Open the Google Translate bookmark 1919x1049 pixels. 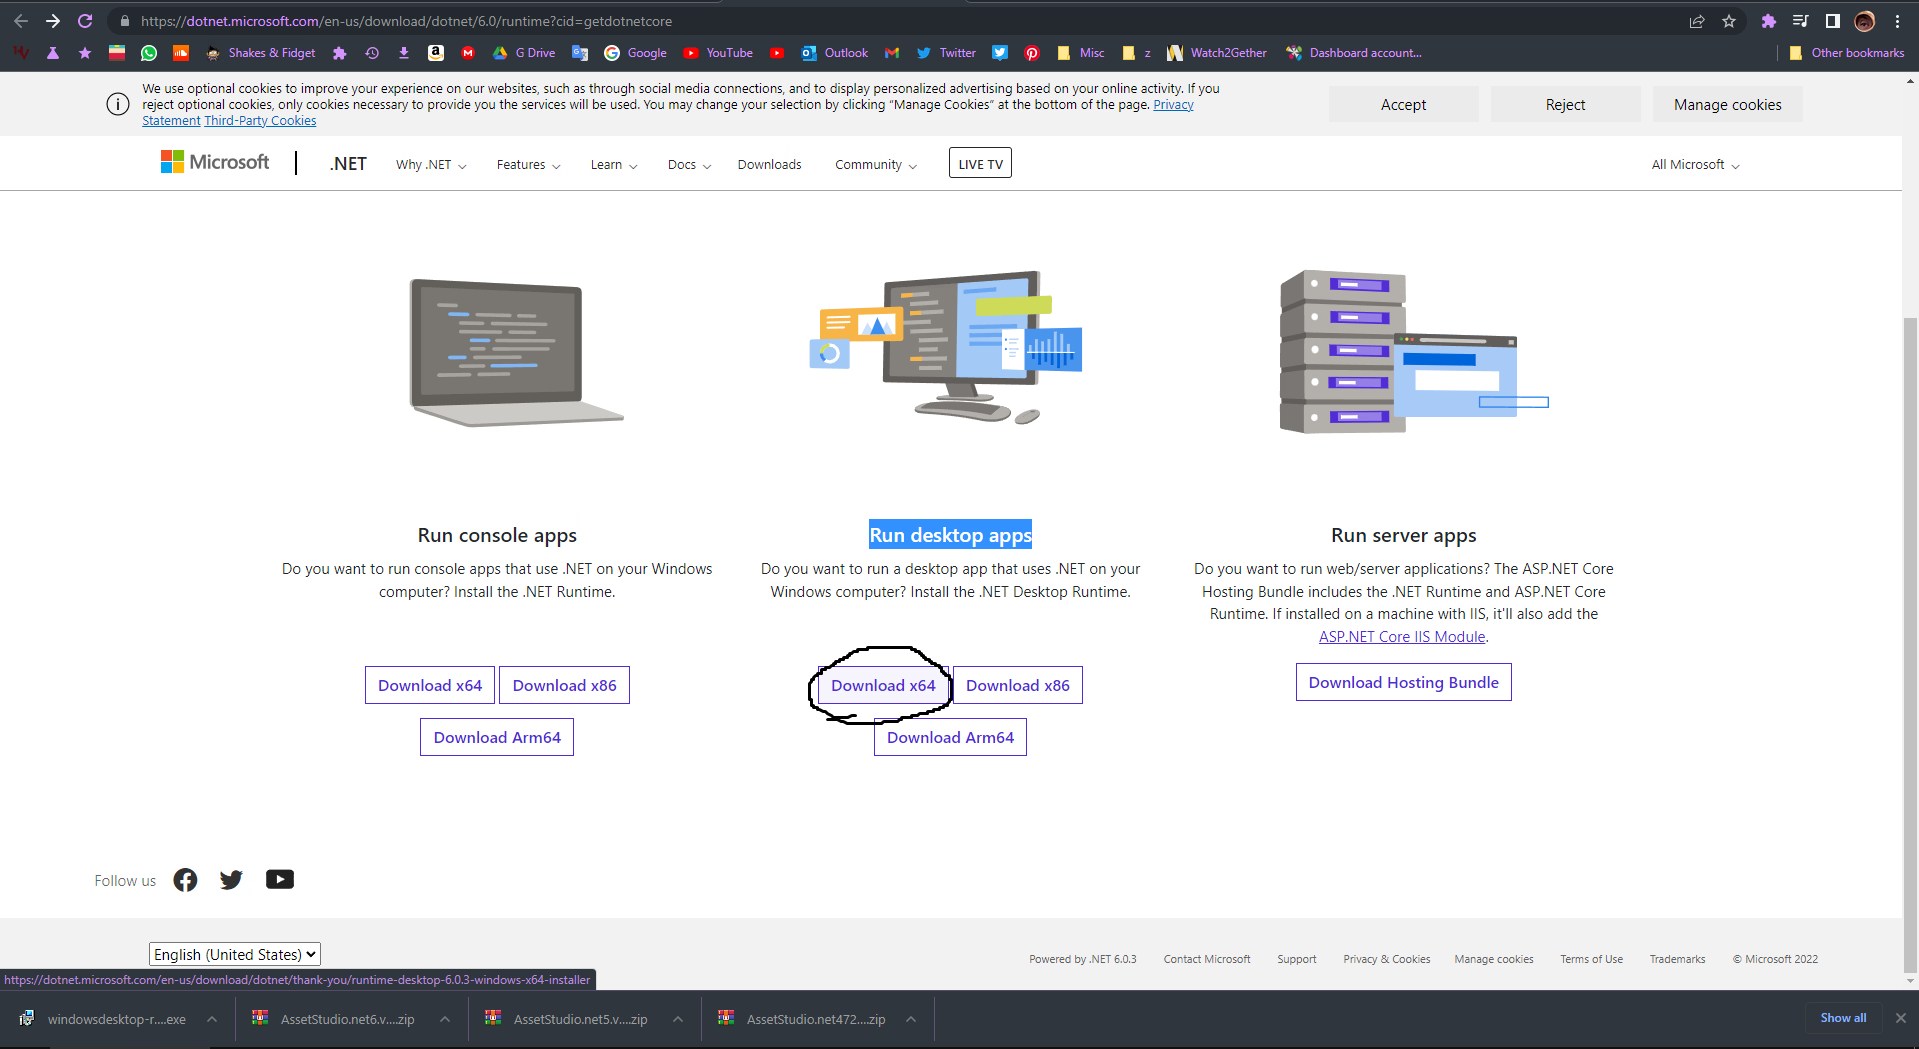(580, 53)
